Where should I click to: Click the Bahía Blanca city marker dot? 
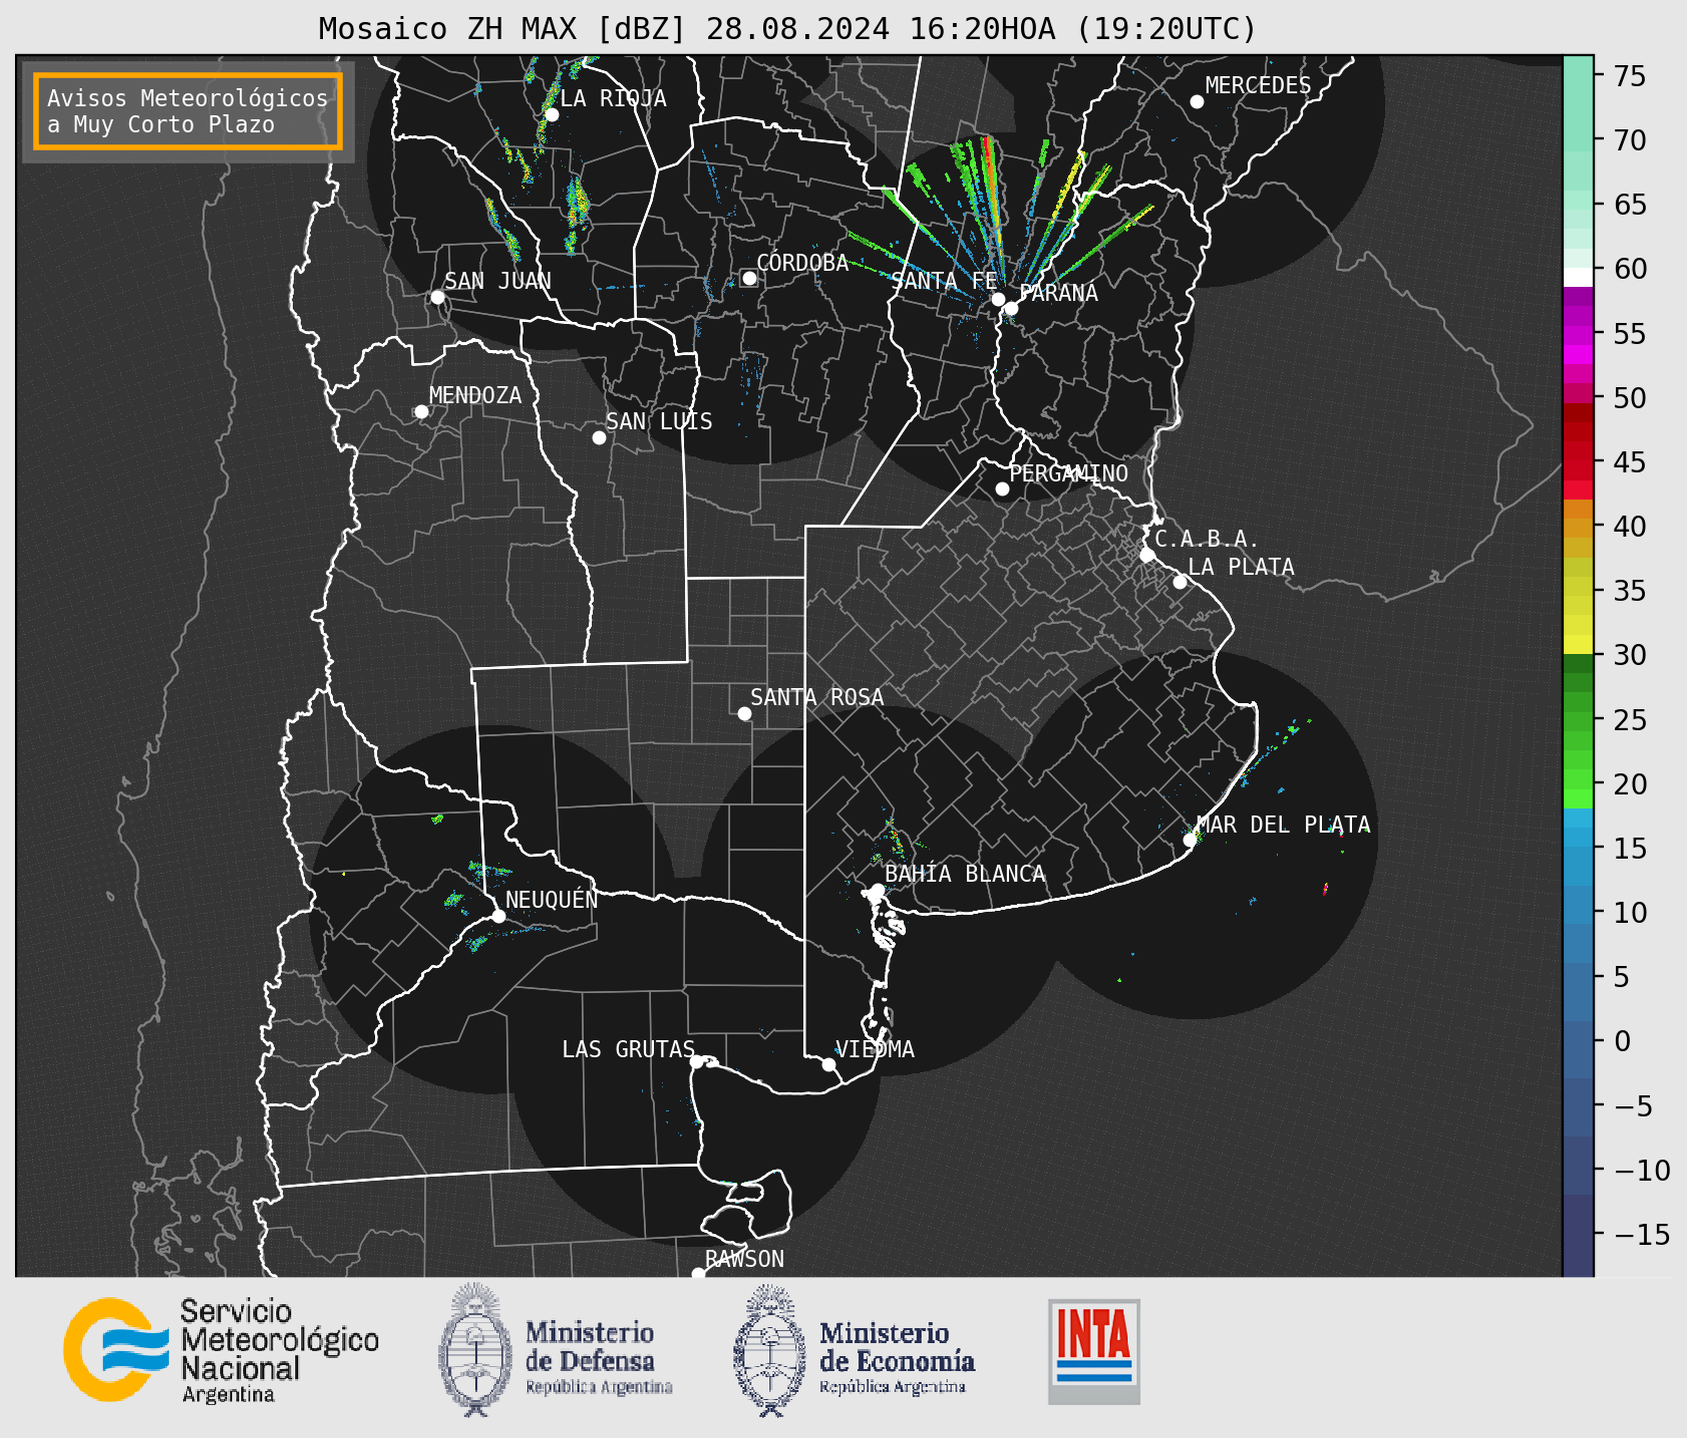(x=877, y=890)
